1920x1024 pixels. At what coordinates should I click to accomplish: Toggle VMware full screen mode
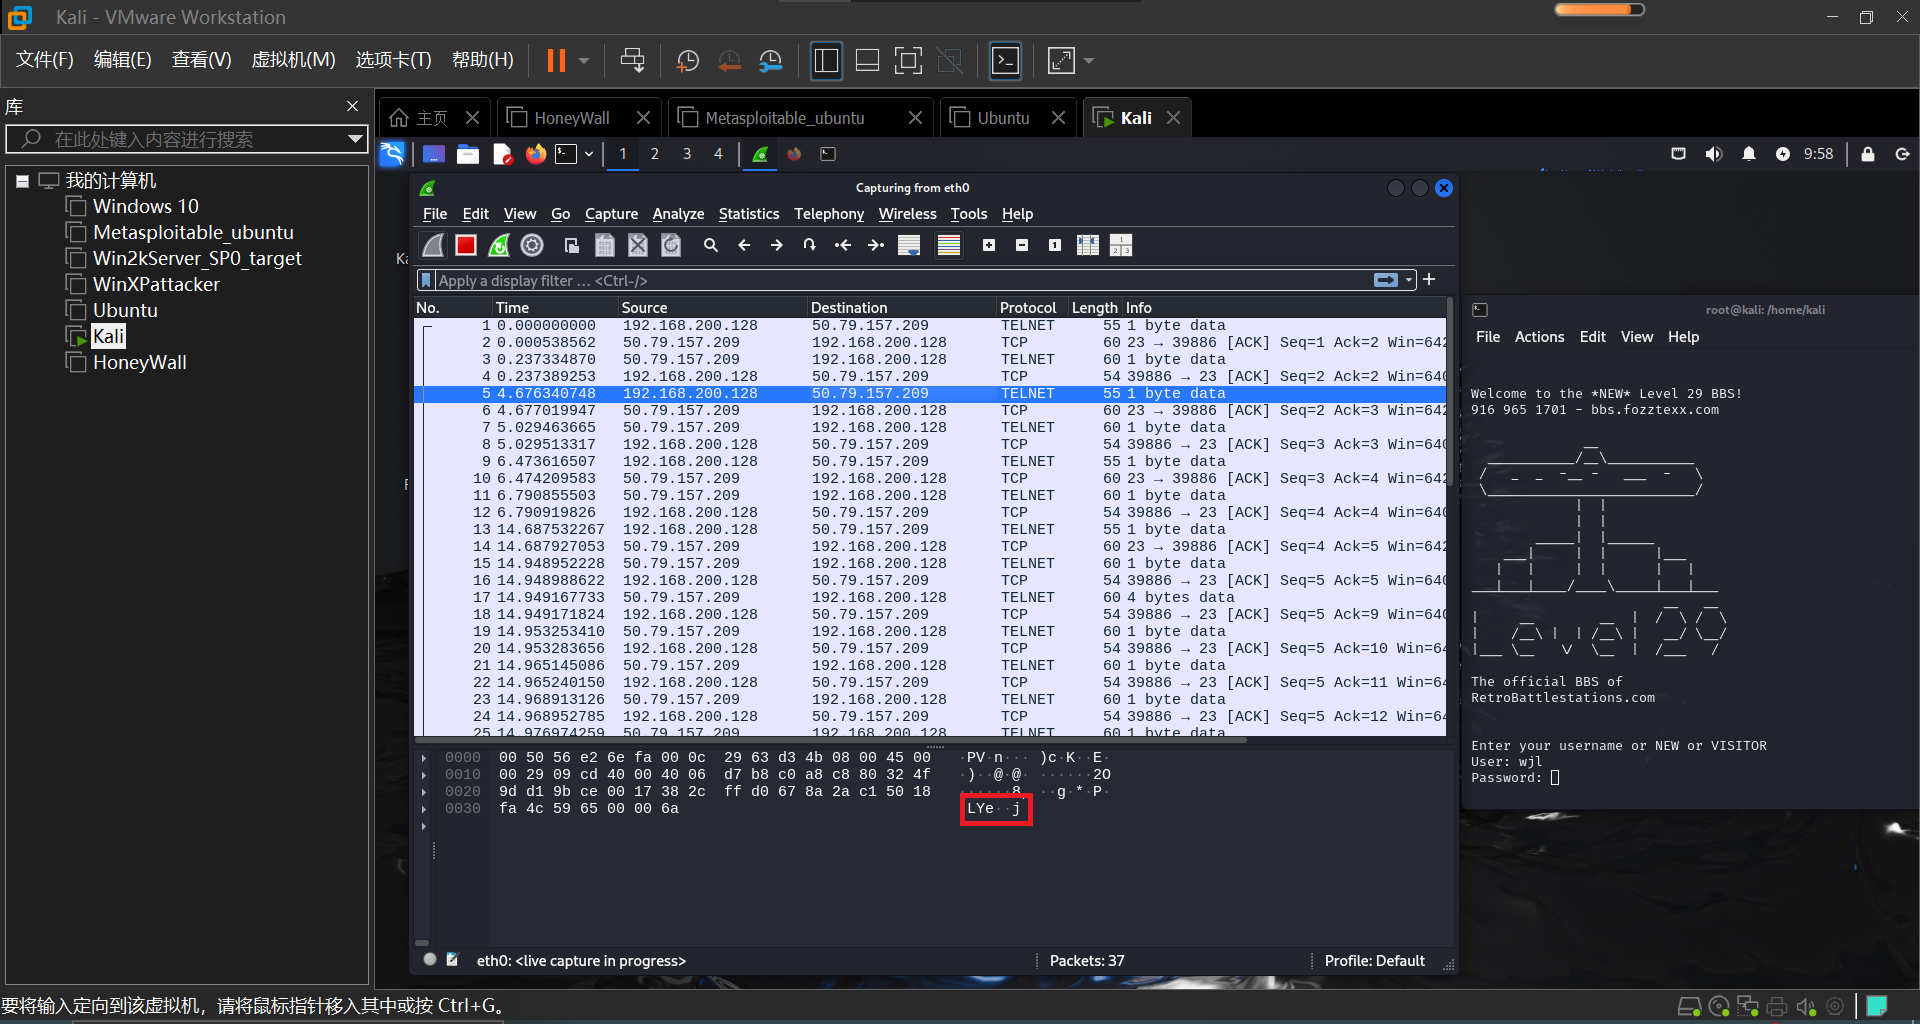[x=908, y=61]
